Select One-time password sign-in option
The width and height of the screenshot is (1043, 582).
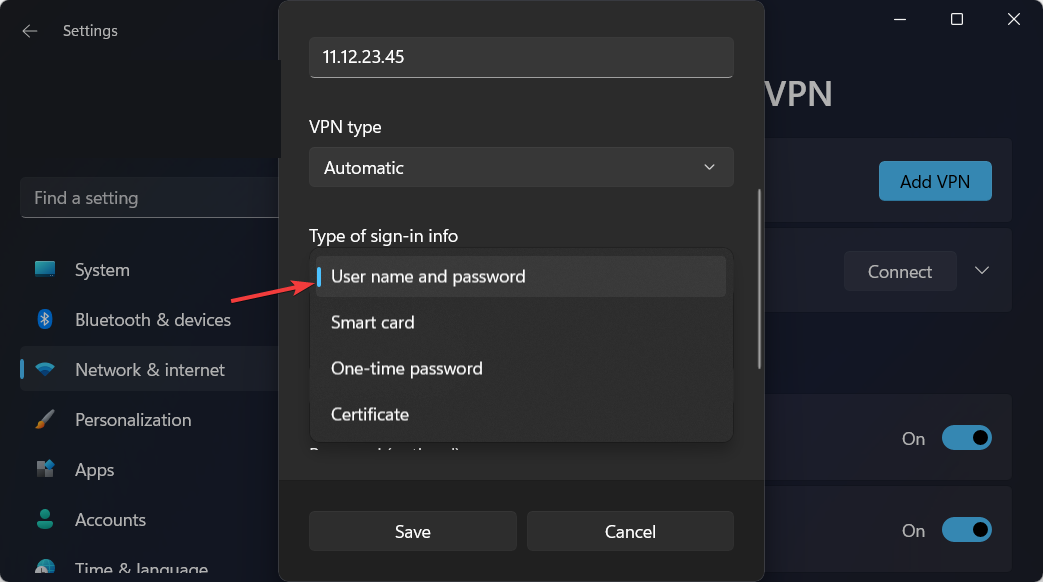coord(521,368)
